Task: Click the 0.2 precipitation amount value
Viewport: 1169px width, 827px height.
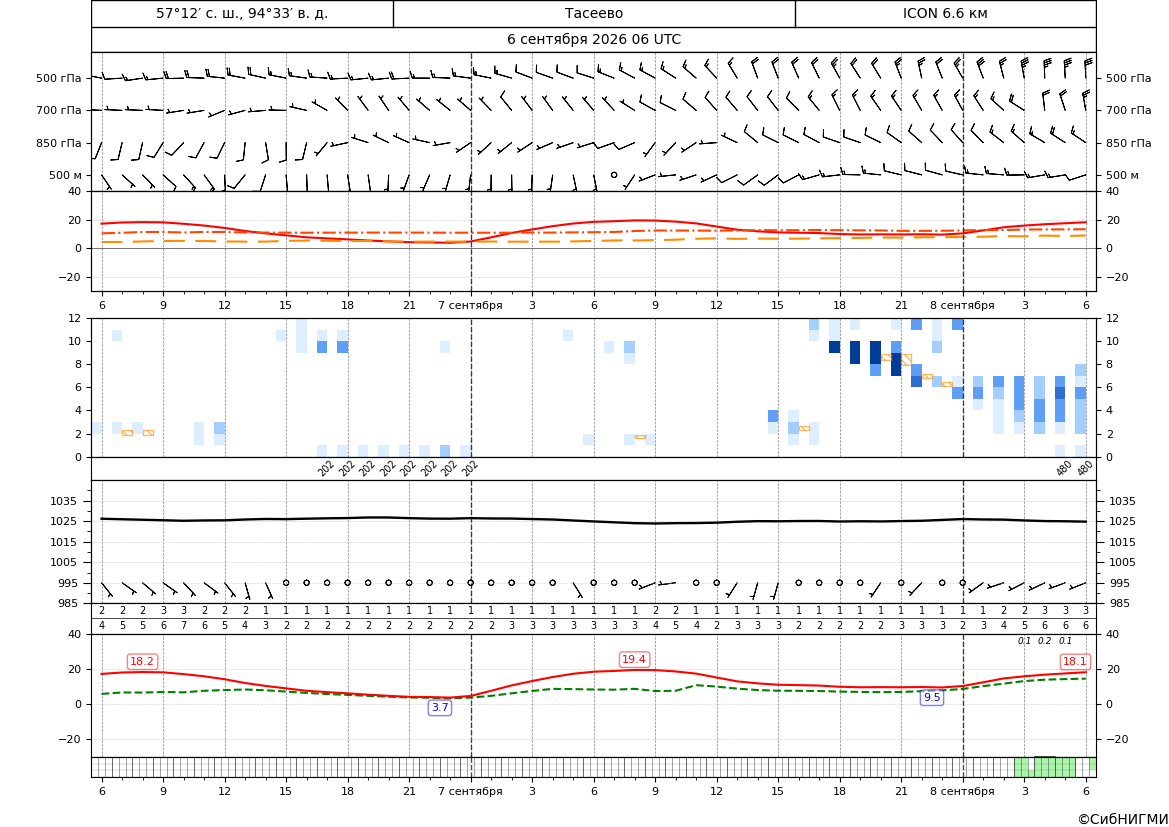Action: point(1044,641)
